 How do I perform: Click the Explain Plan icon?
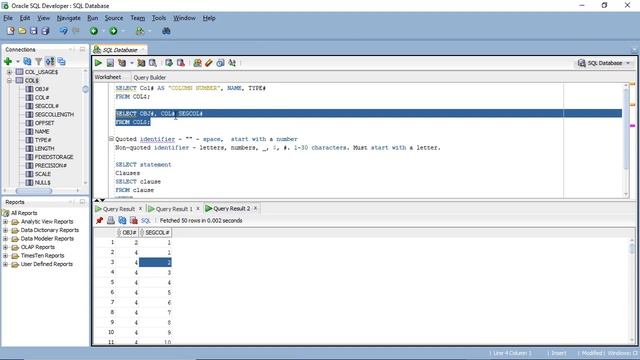[122, 63]
